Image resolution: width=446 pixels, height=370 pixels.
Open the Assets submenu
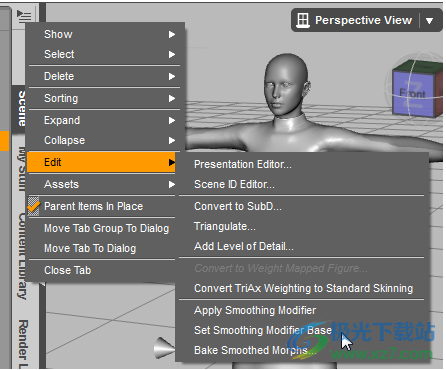(101, 184)
